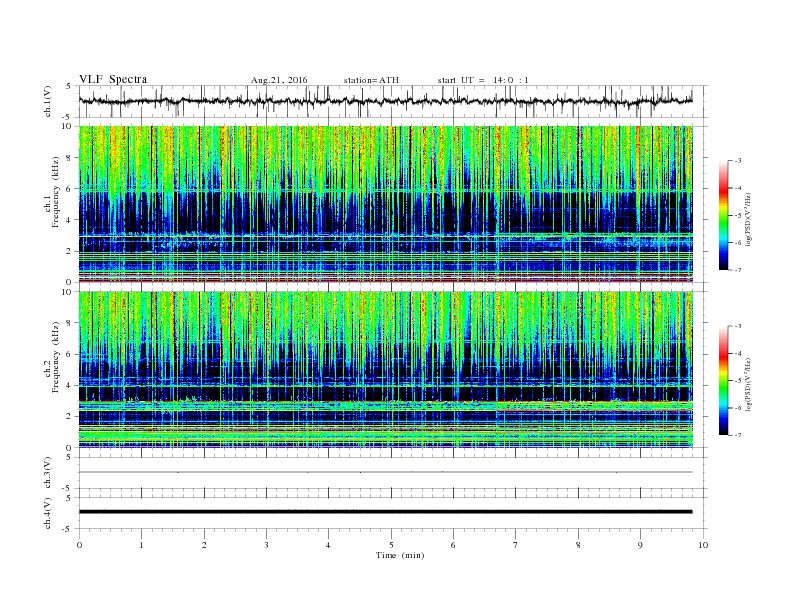792x612 pixels.
Task: Click the "Time (min)" x-axis label
Action: 400,555
